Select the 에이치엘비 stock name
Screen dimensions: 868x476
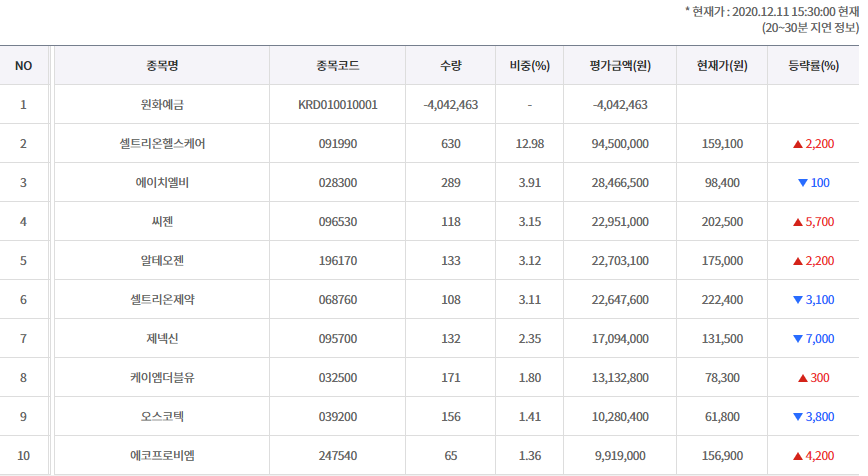coord(162,183)
